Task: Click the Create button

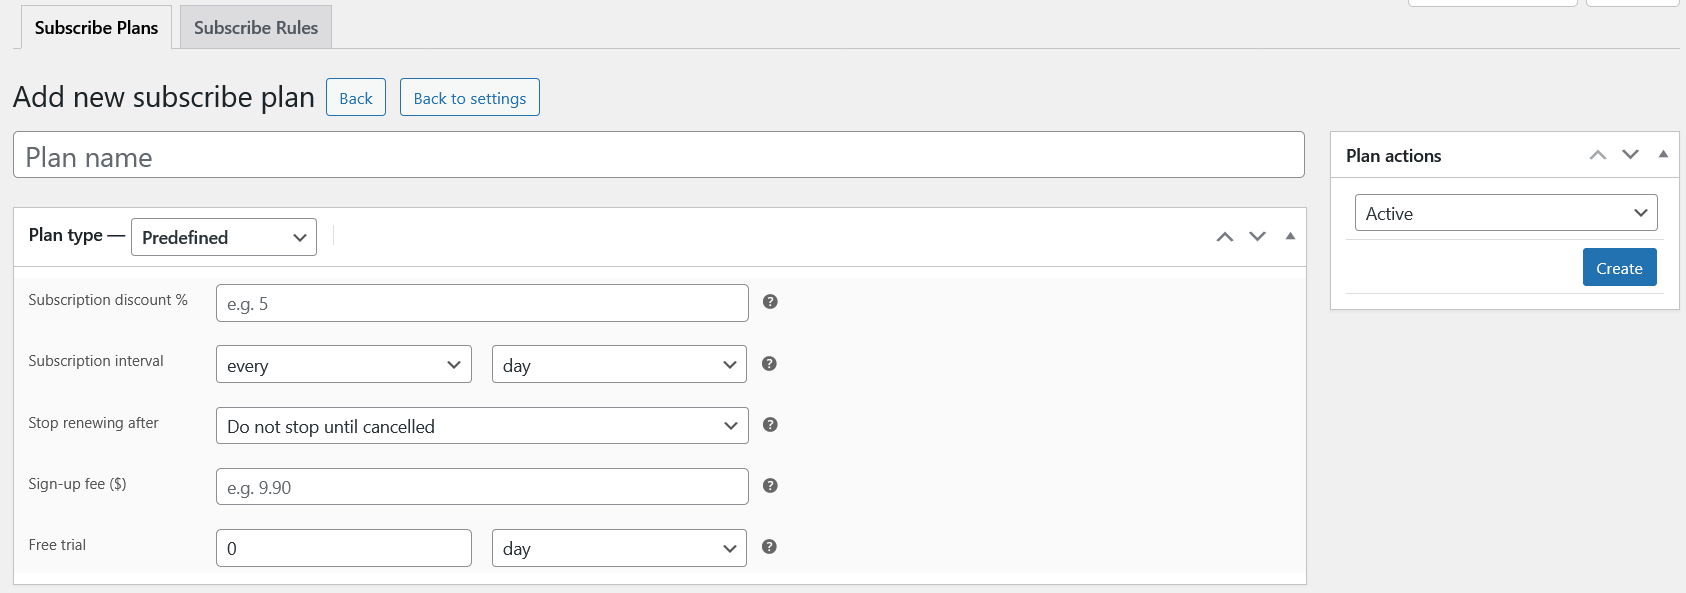Action: (x=1619, y=268)
